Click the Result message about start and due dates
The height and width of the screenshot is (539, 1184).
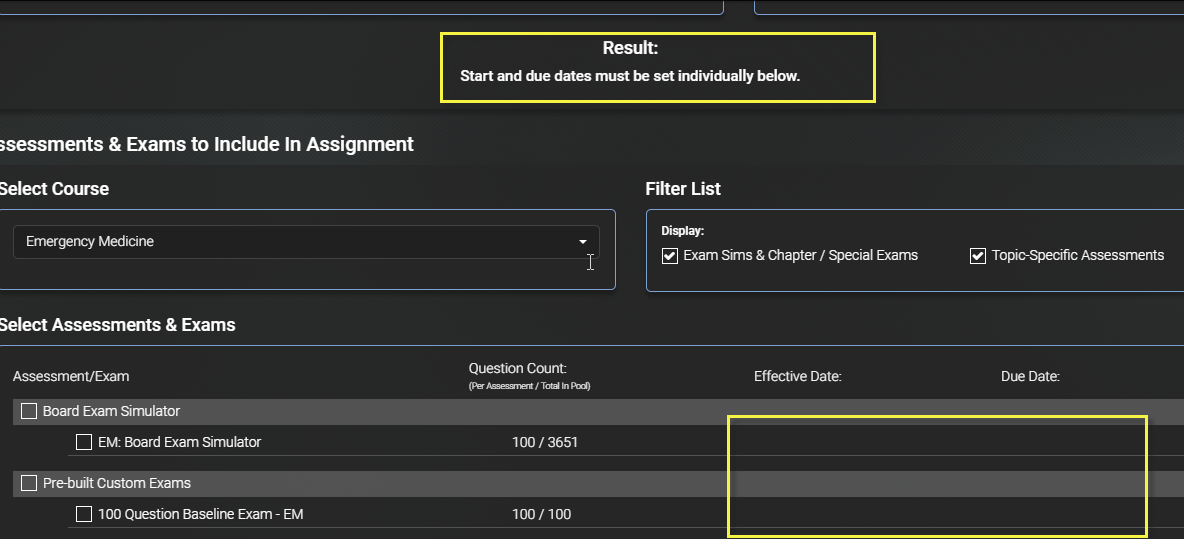point(630,76)
